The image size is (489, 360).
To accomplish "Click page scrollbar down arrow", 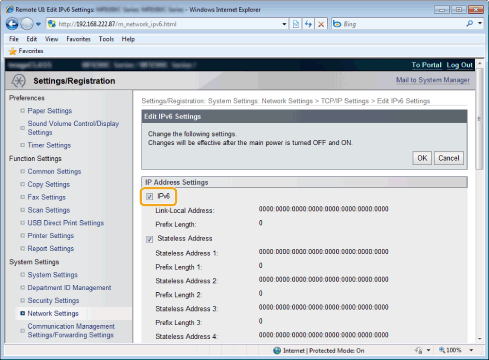I will coord(480,338).
